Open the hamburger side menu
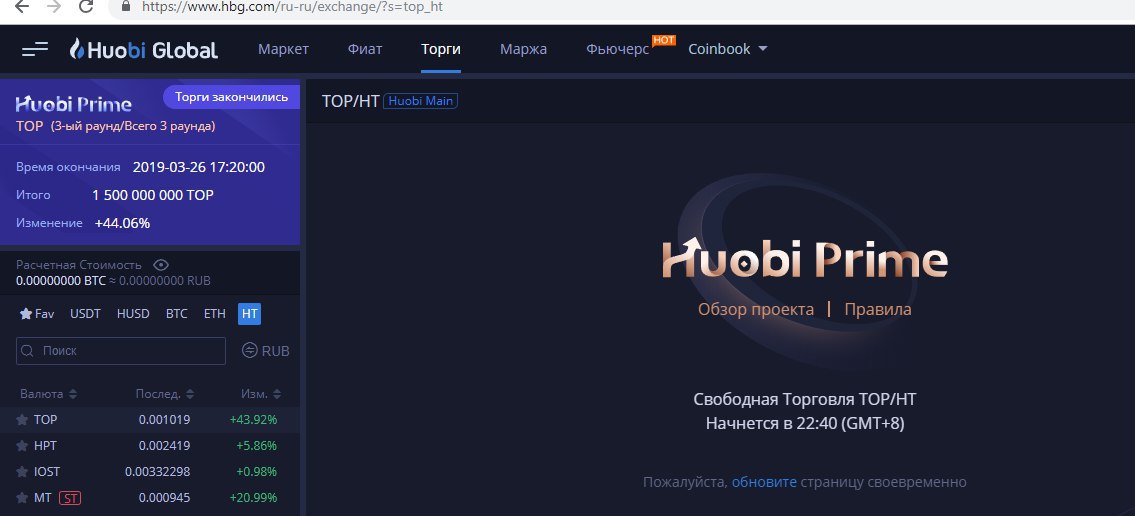 pos(35,49)
